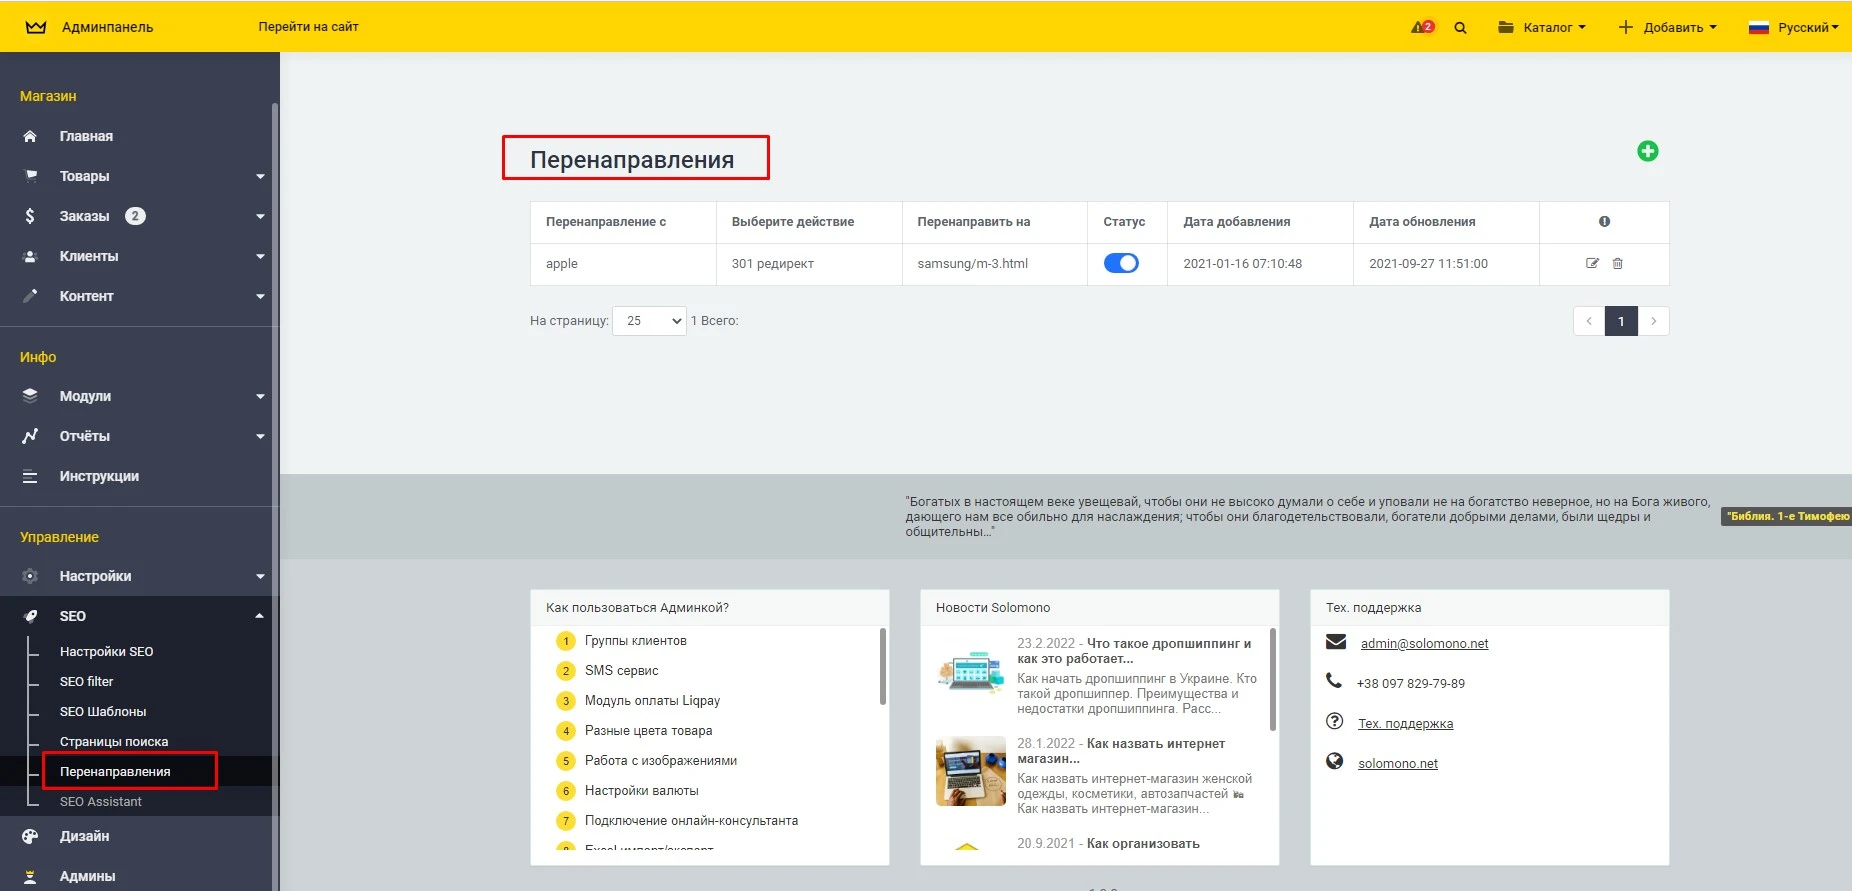Image resolution: width=1852 pixels, height=891 pixels.
Task: Open SEO Assistant submenu item
Action: [100, 801]
